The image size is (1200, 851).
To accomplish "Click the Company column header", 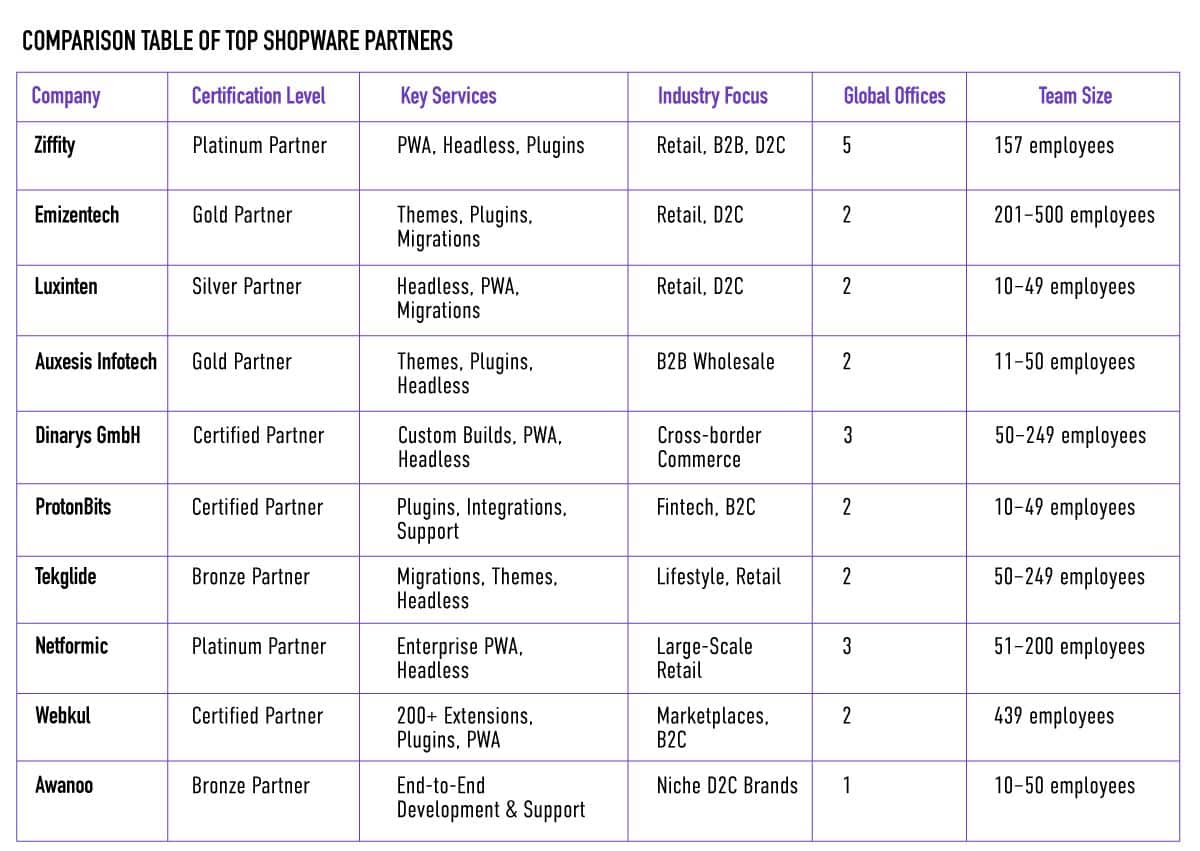I will 66,96.
